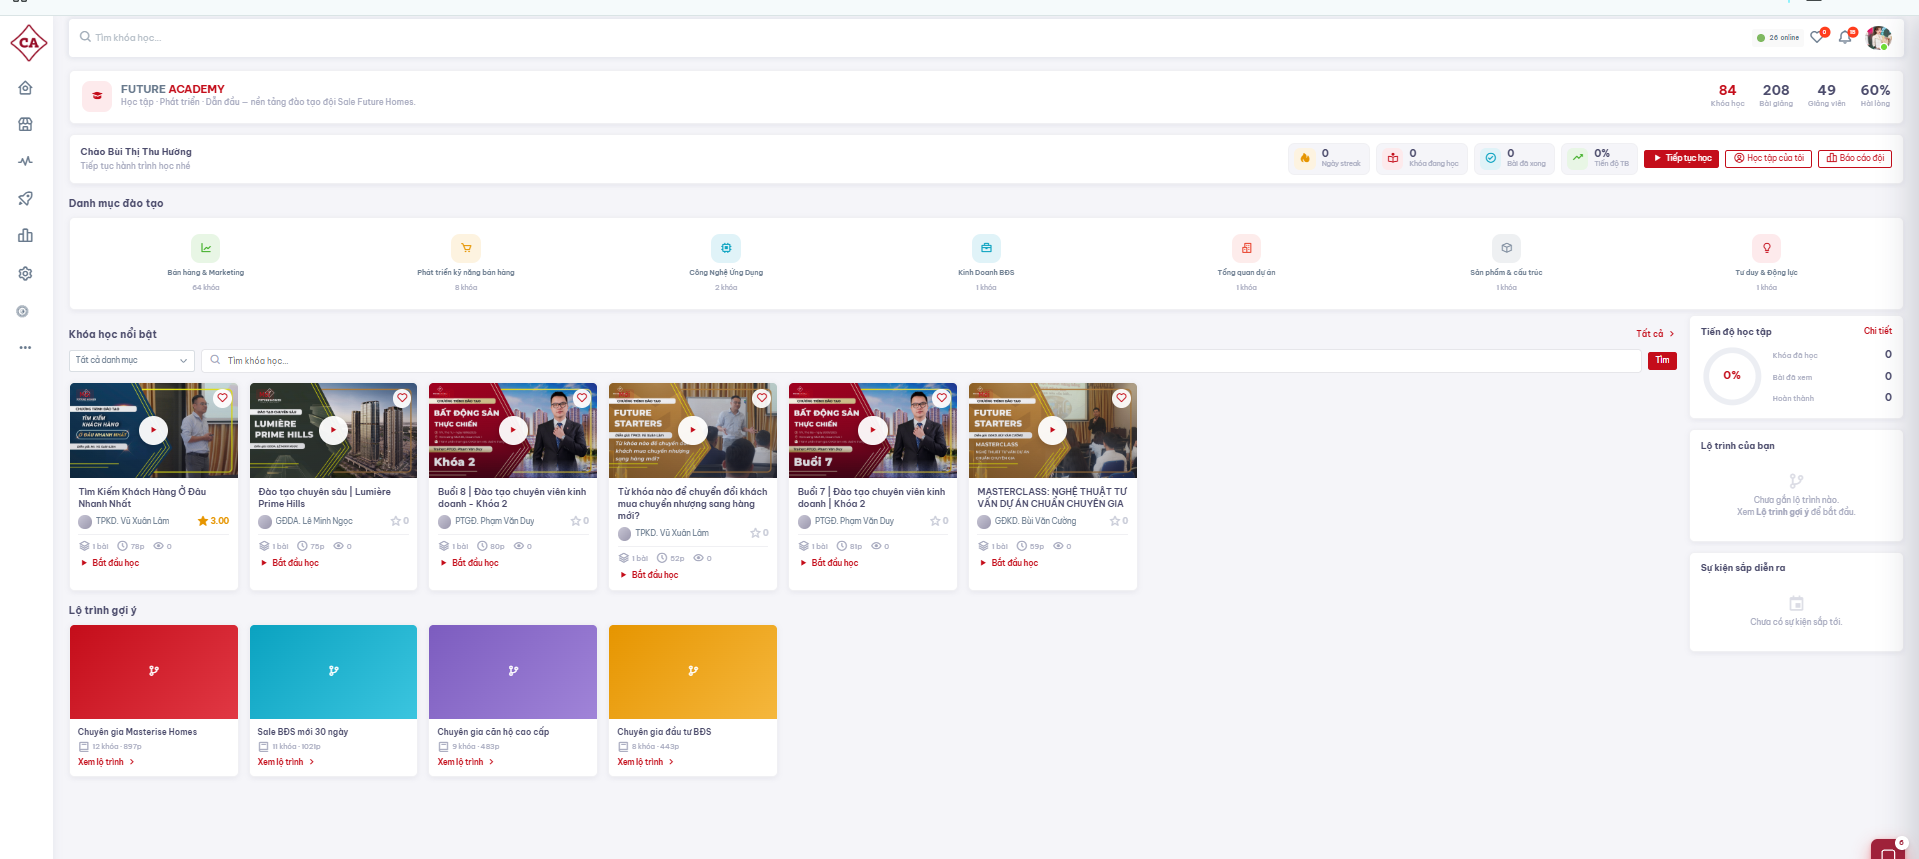Viewport: 1919px width, 859px height.
Task: Click the CA logo in the sidebar
Action: click(x=28, y=43)
